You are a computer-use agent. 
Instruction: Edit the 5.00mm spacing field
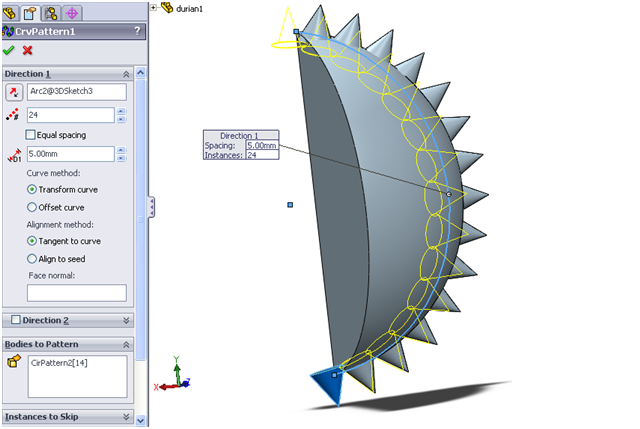pyautogui.click(x=71, y=154)
